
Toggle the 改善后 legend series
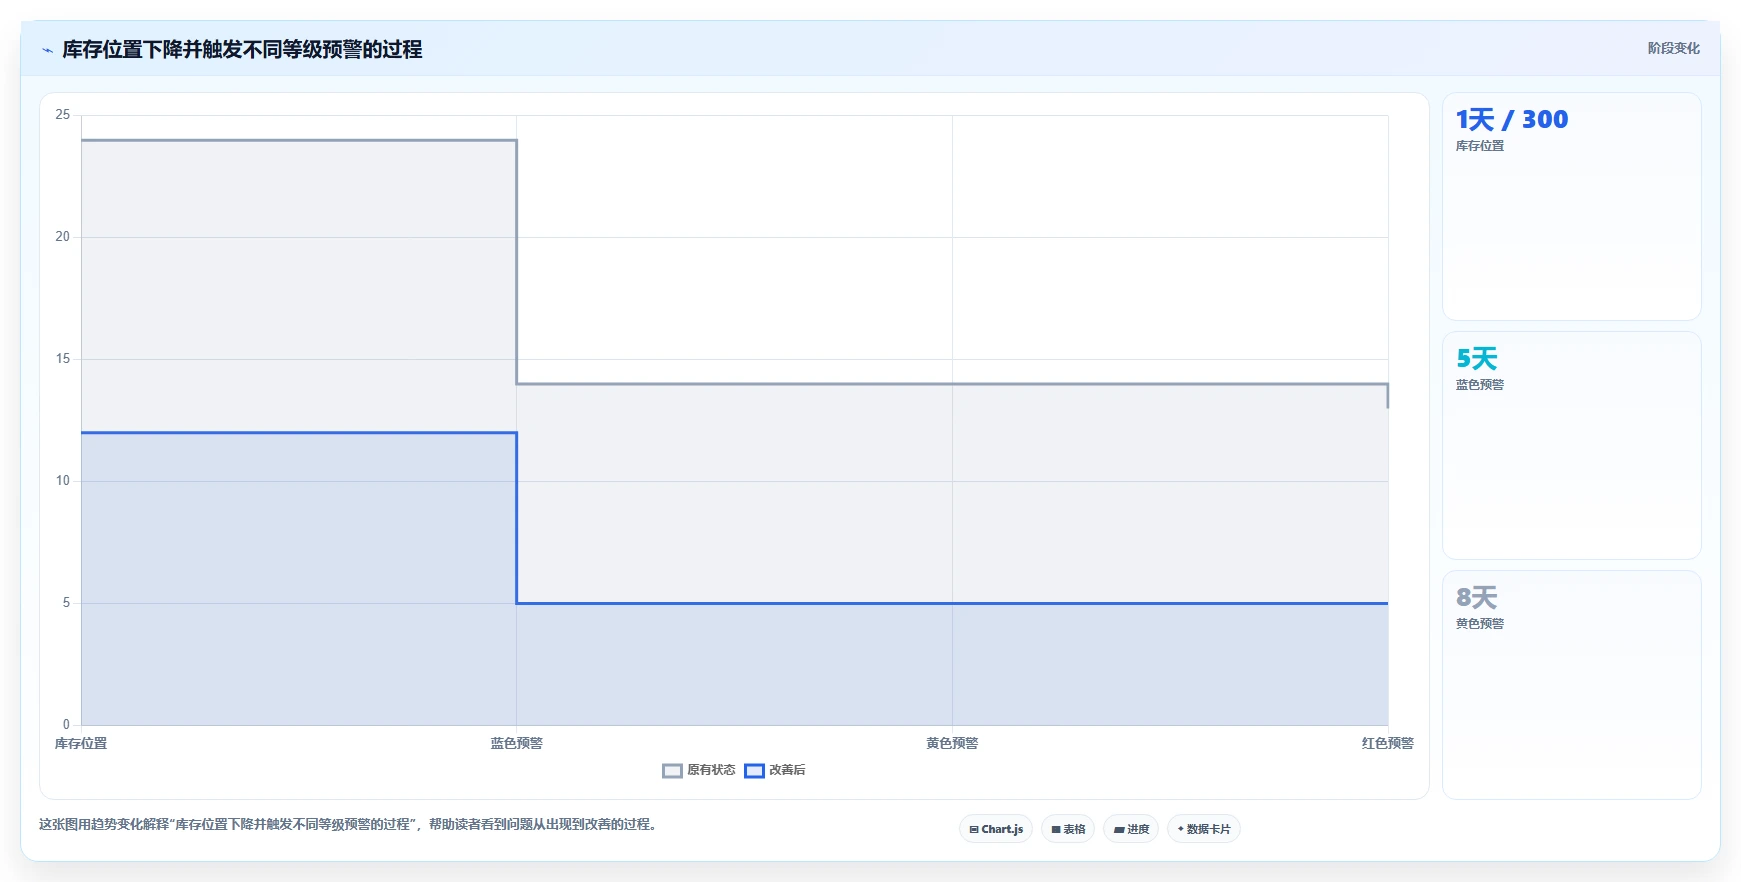(775, 770)
